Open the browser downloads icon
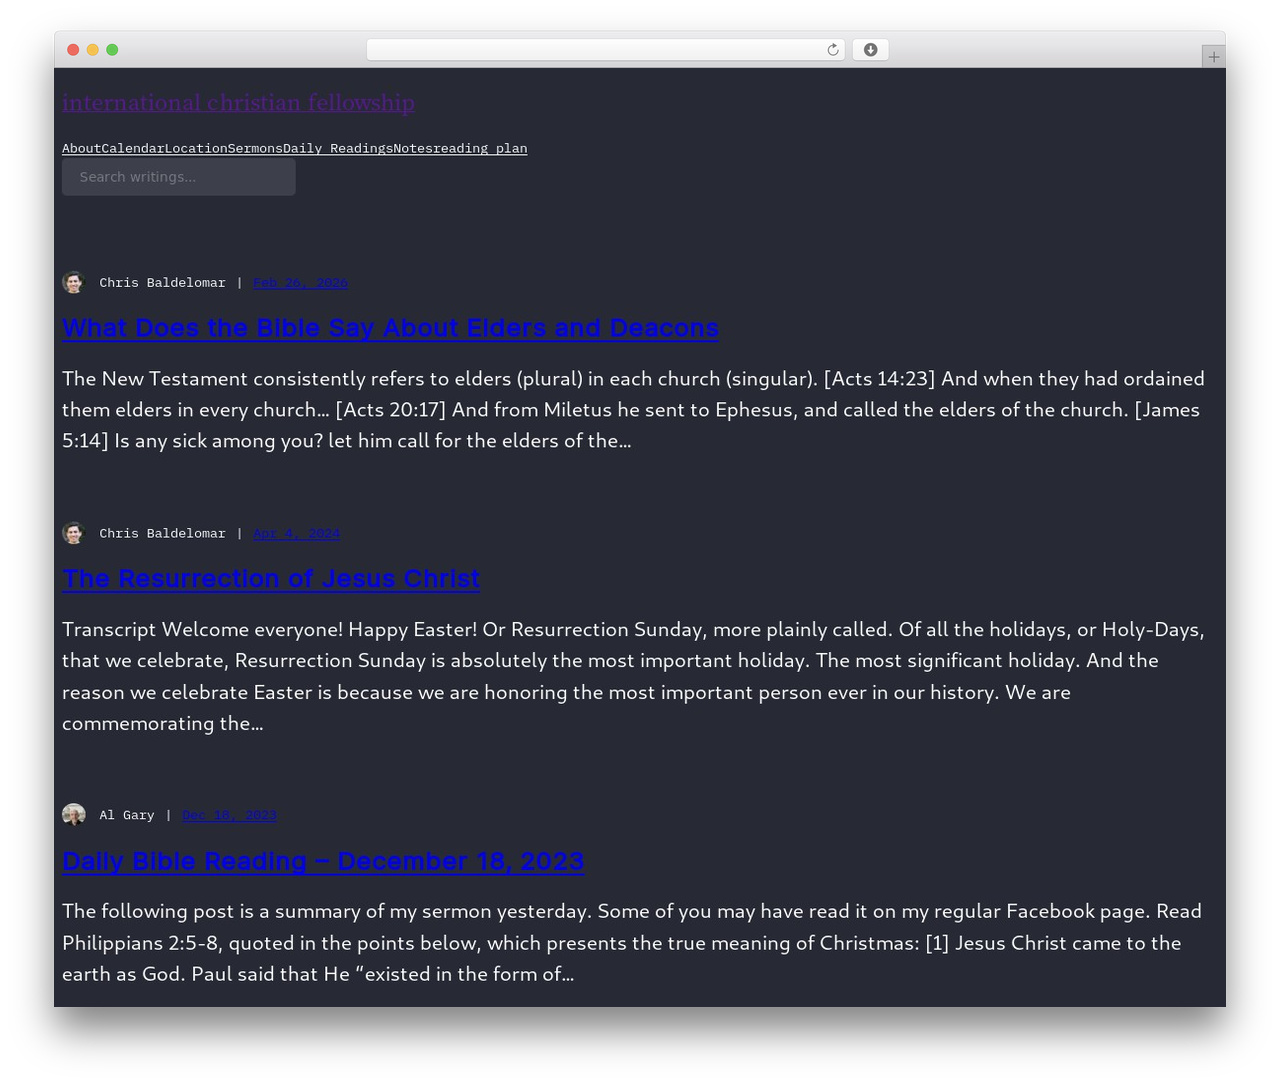 pos(870,50)
